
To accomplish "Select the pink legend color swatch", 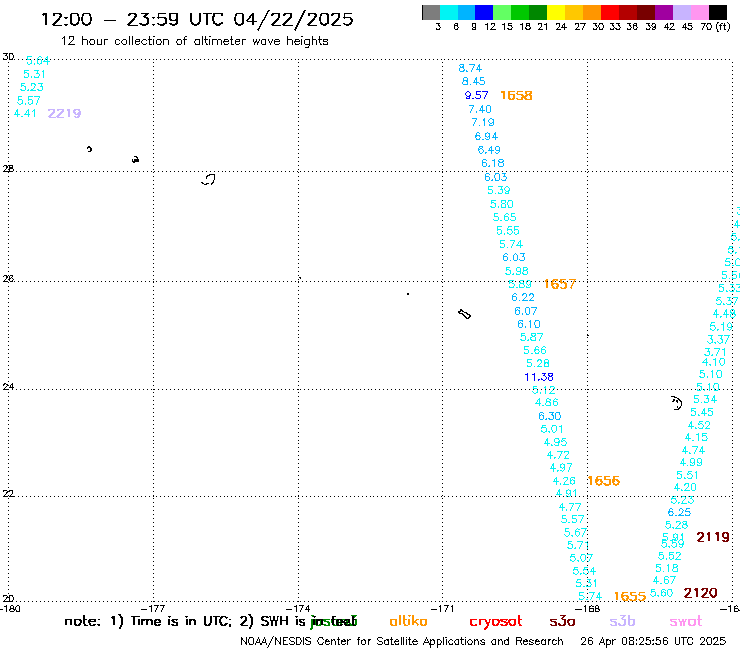I will [700, 12].
